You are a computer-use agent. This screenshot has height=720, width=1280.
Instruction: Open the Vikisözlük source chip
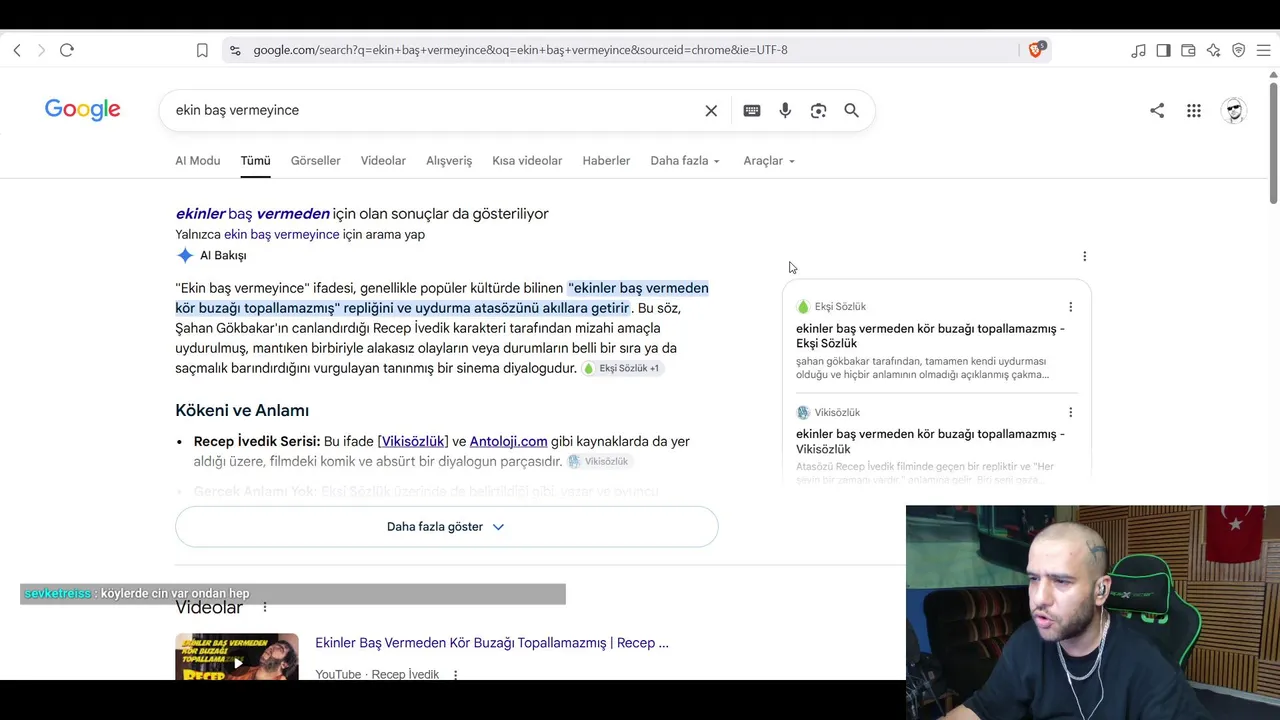tap(598, 461)
